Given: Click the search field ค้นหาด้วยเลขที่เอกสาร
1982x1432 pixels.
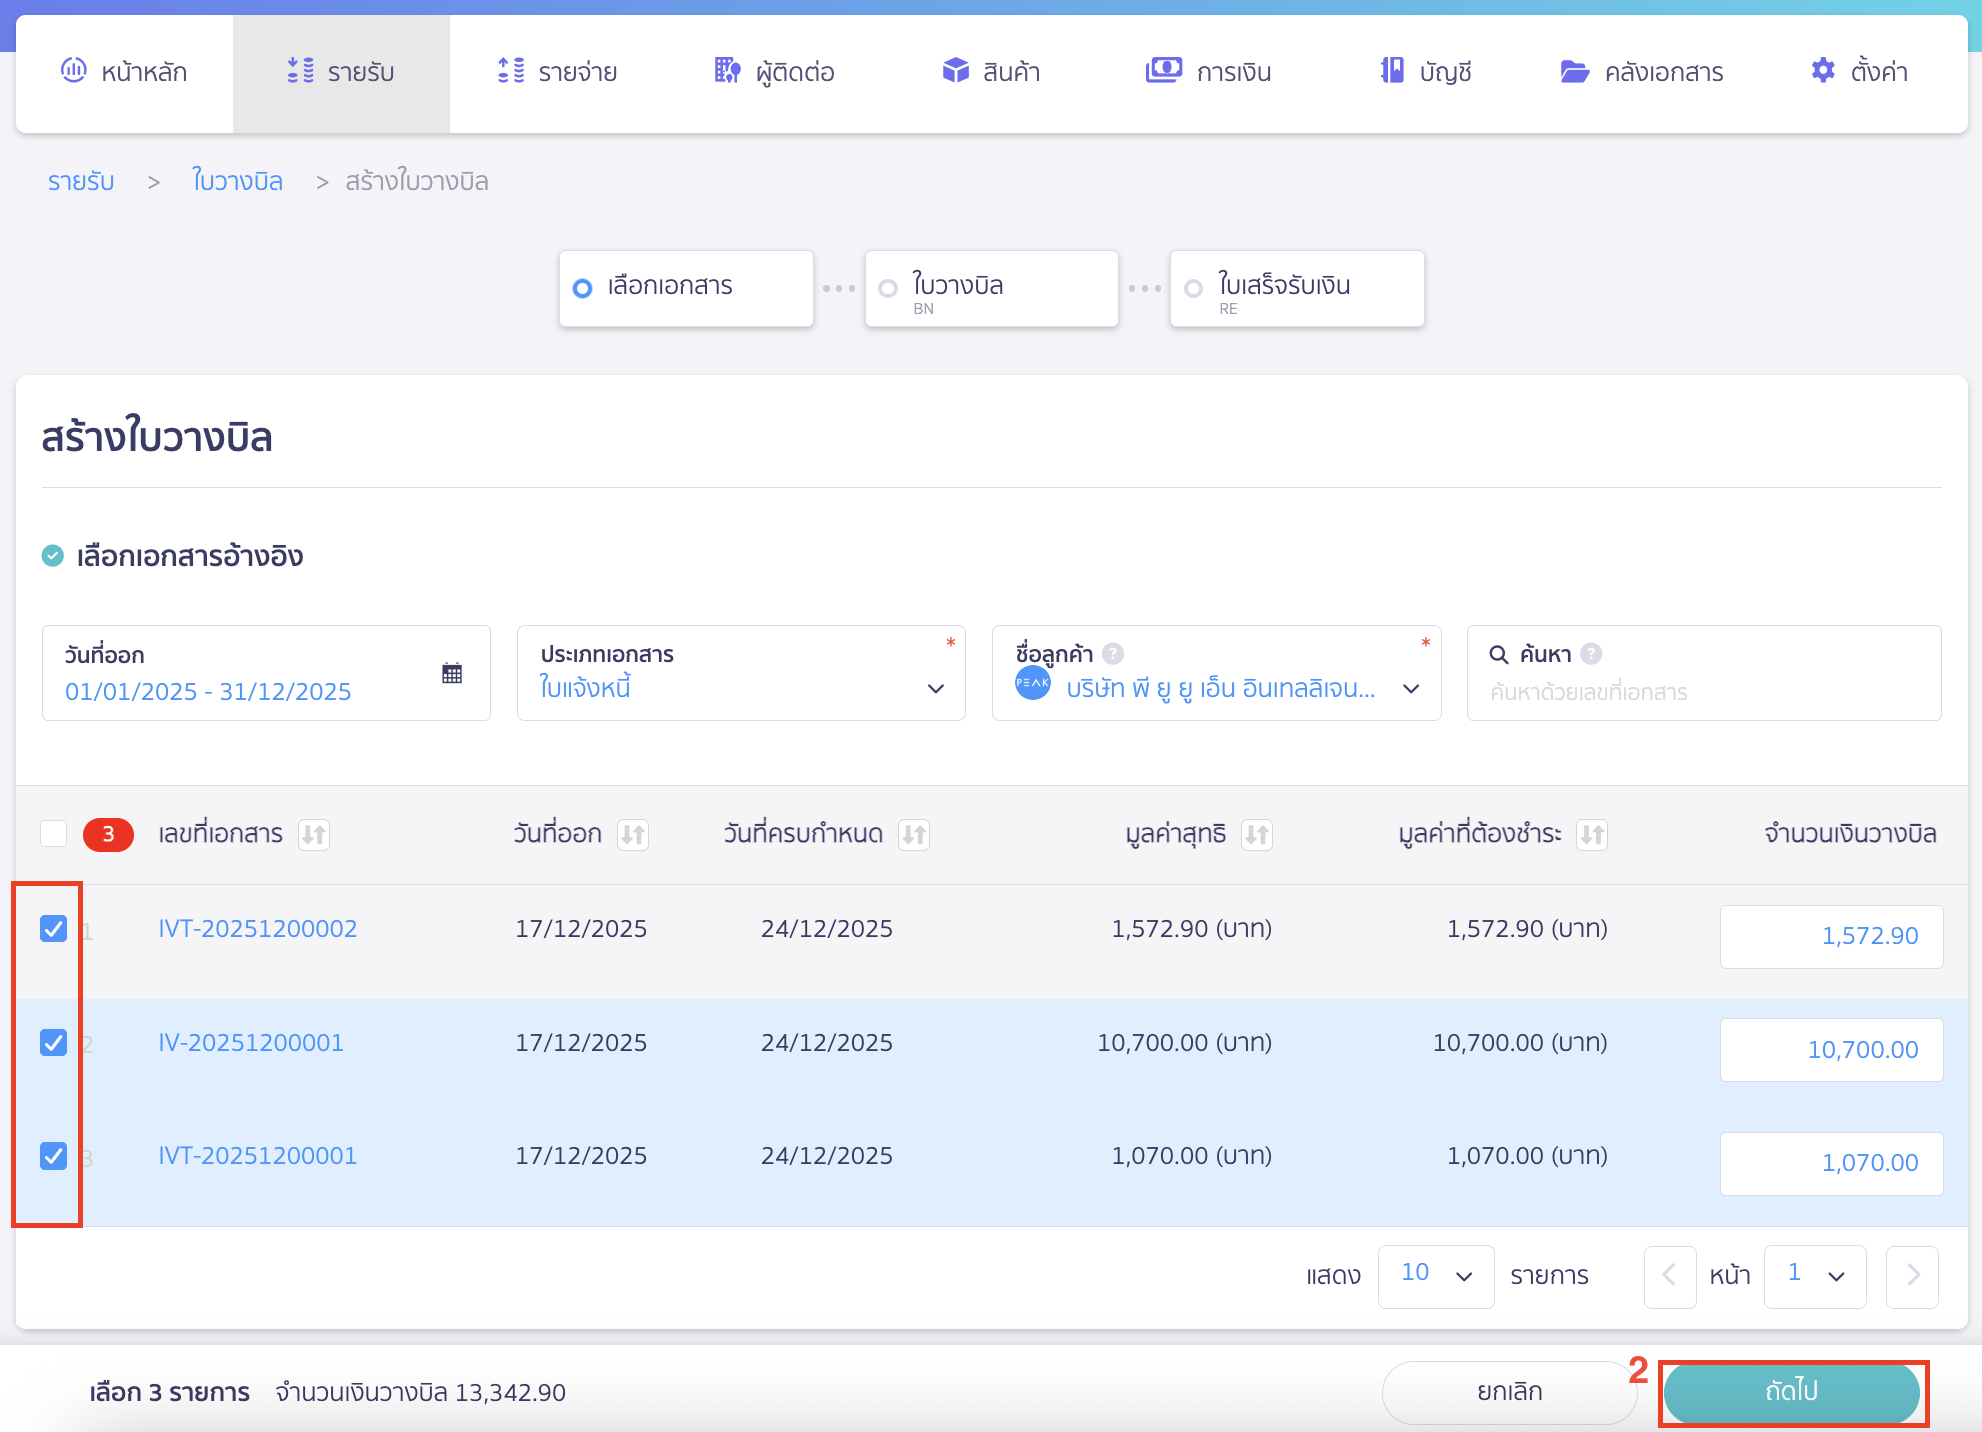Looking at the screenshot, I should point(1700,691).
